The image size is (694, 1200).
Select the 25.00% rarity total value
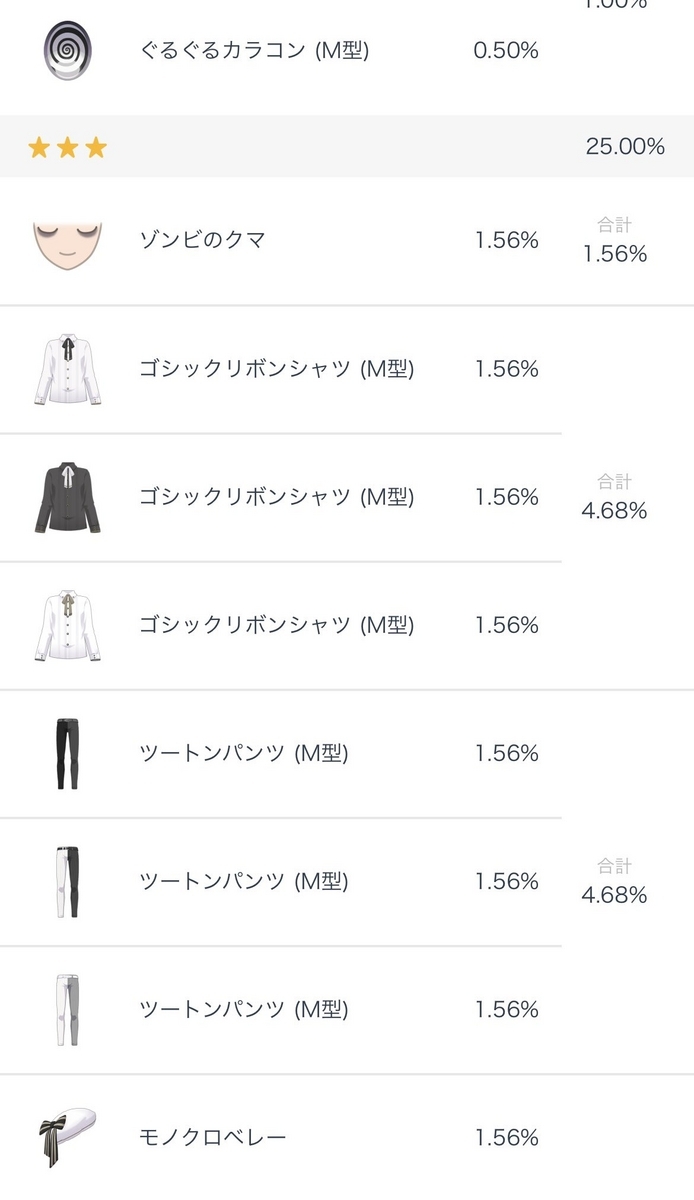[x=625, y=146]
